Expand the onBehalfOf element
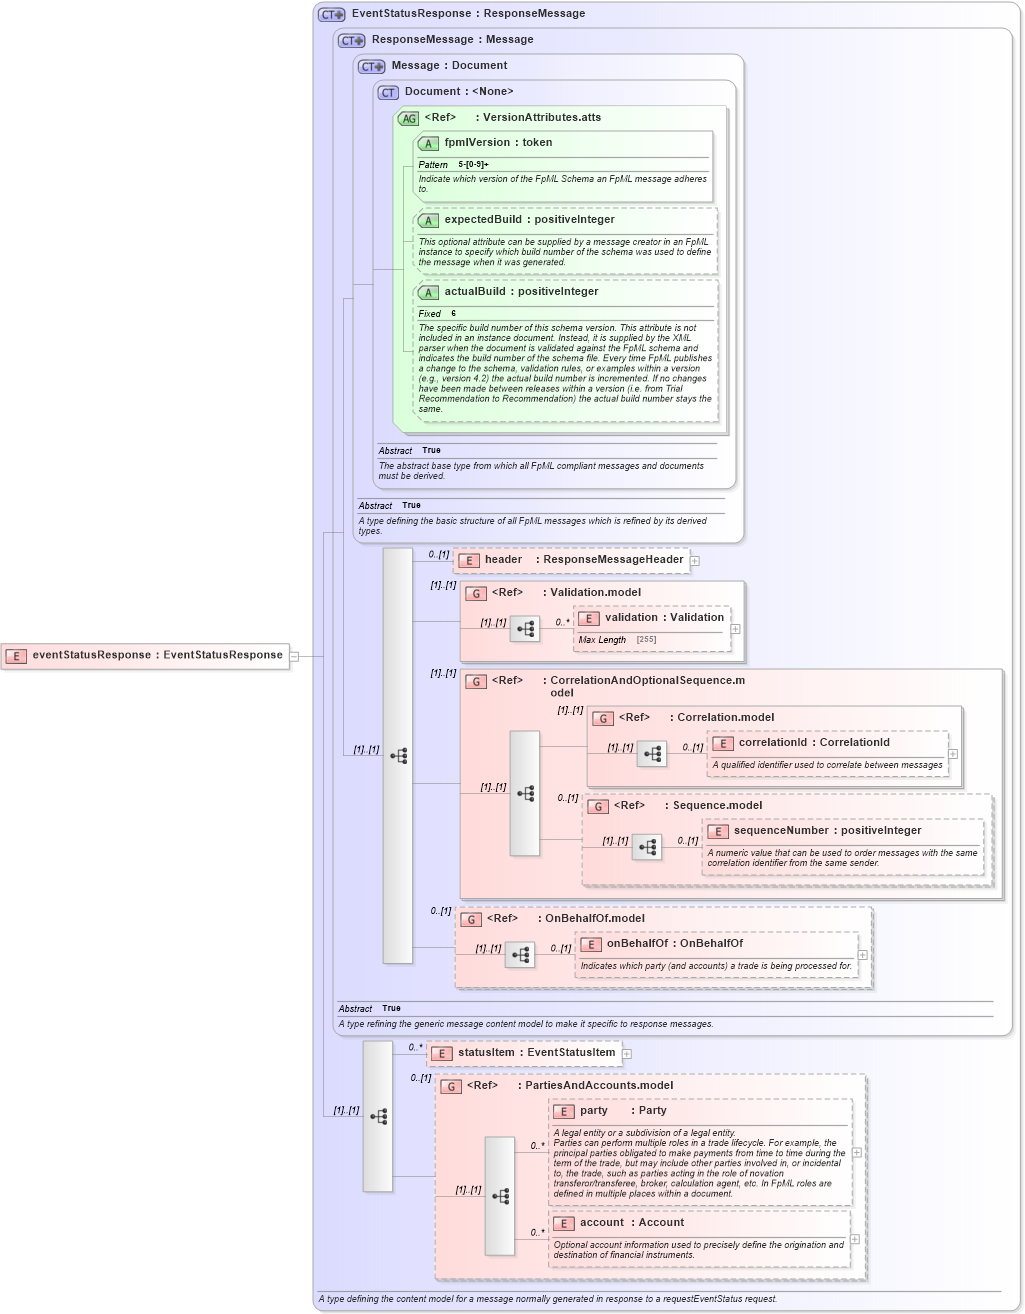The image size is (1025, 1314). click(x=863, y=955)
